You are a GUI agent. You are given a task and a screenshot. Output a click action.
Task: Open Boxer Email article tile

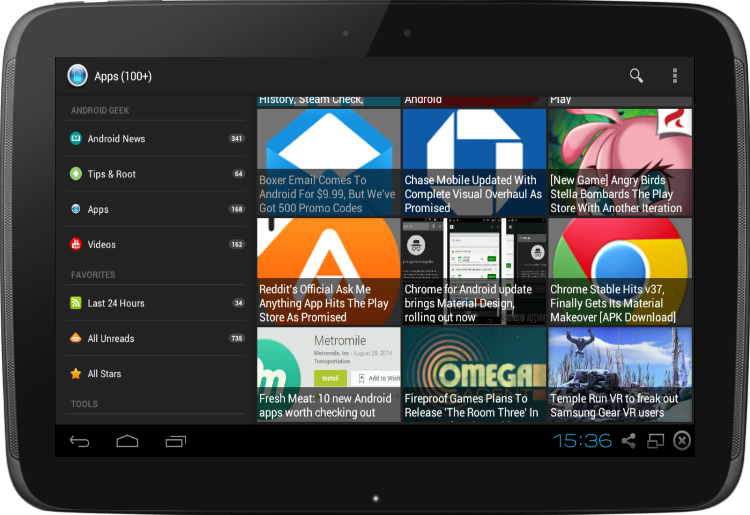tap(329, 162)
